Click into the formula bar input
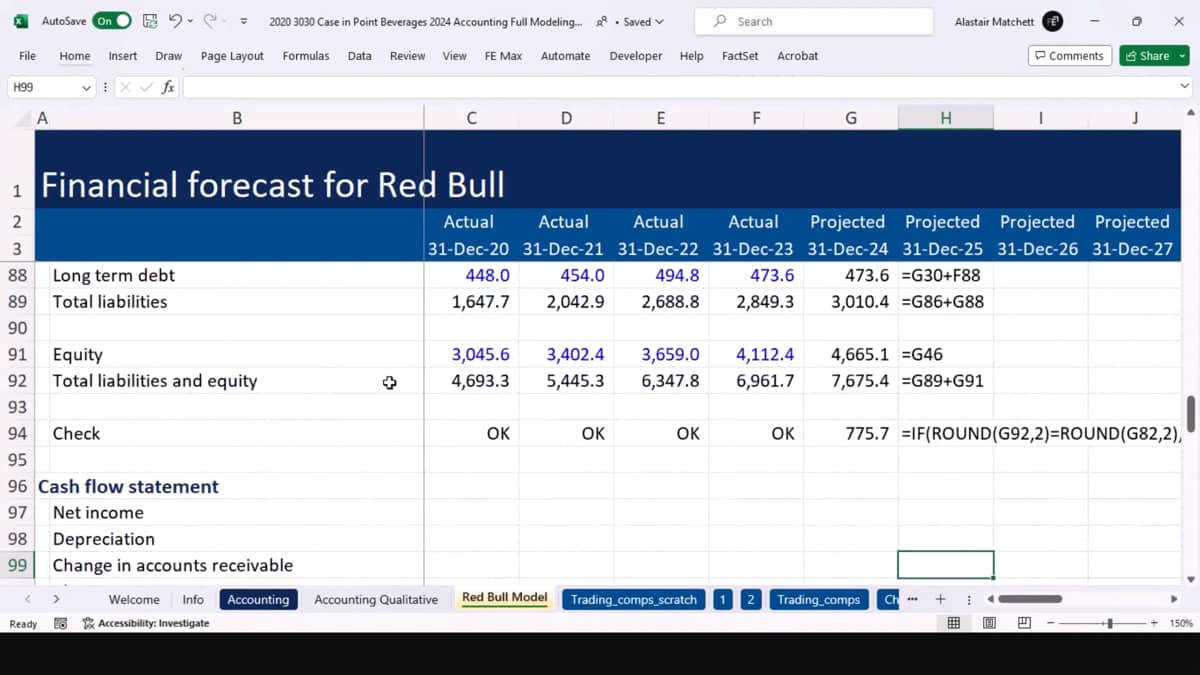The image size is (1200, 675). tap(678, 88)
